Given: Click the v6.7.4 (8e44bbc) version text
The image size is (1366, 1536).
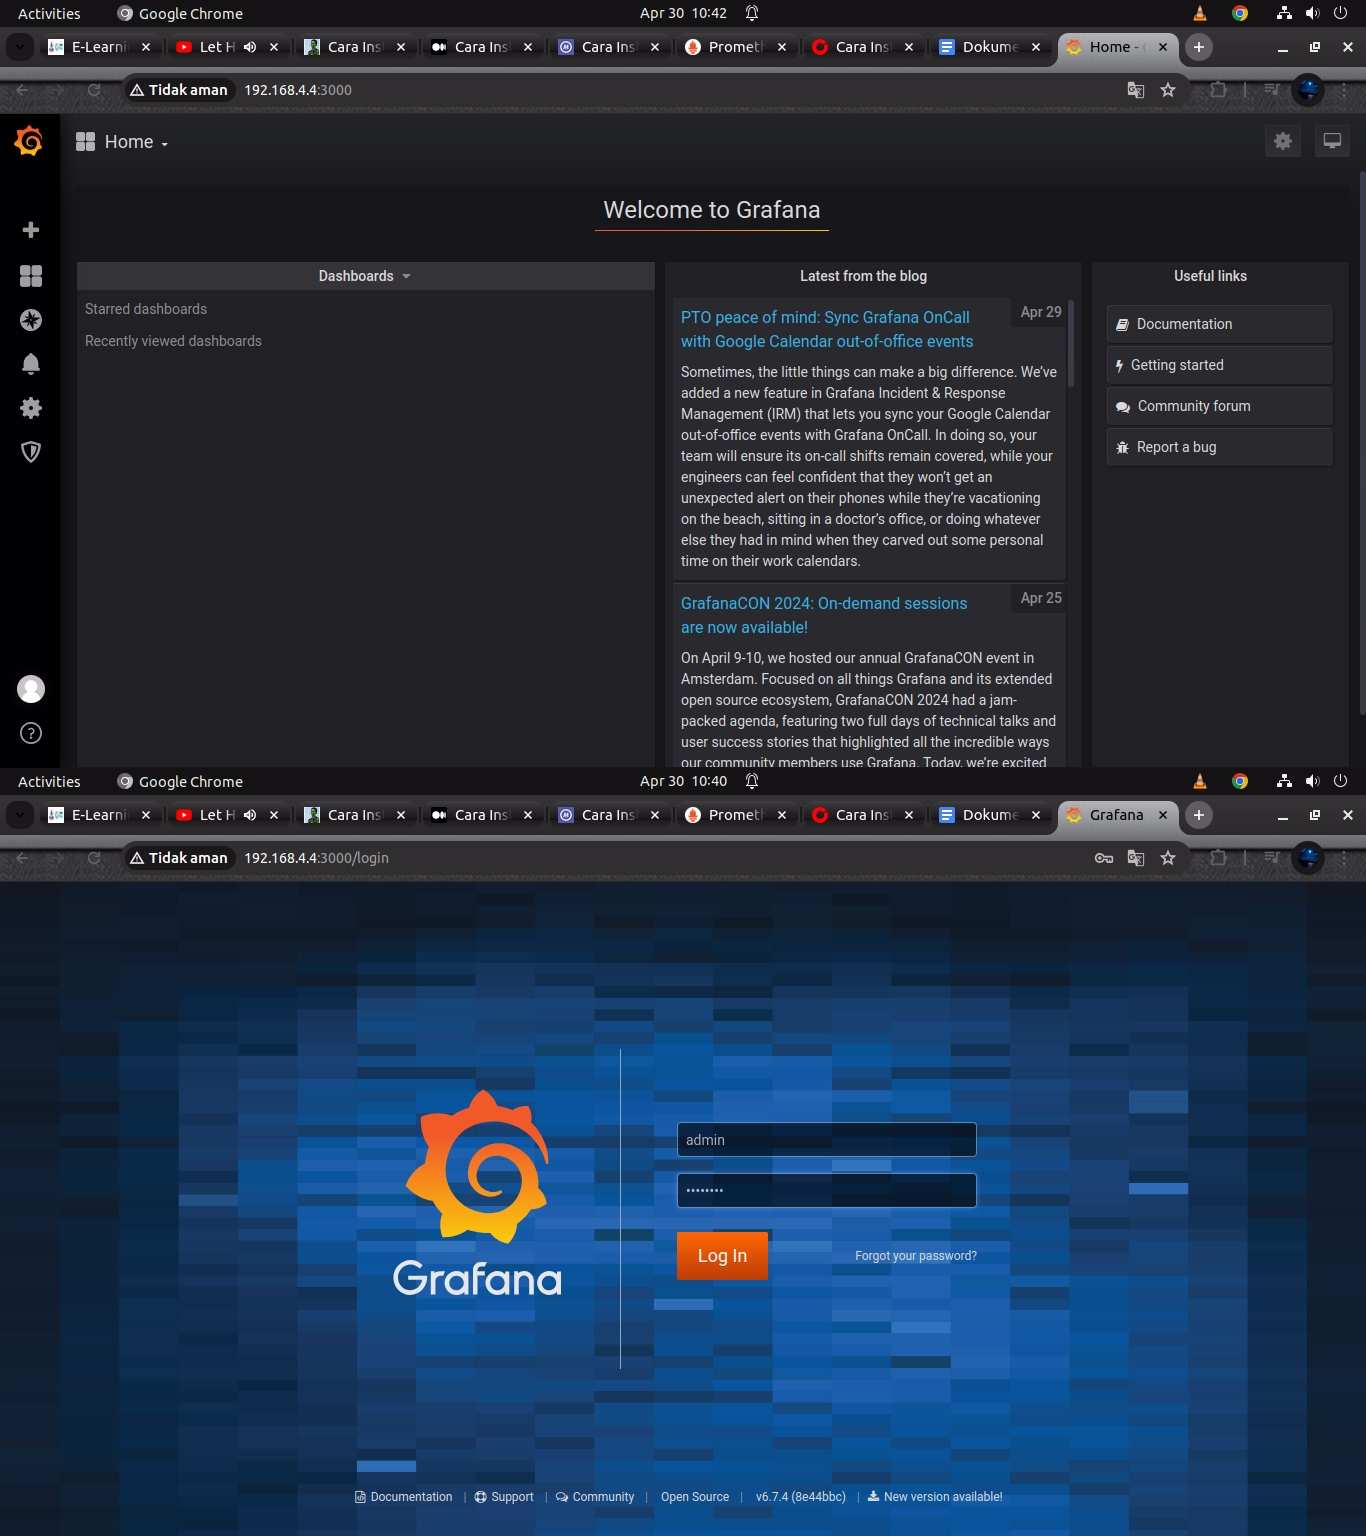Looking at the screenshot, I should 801,1497.
